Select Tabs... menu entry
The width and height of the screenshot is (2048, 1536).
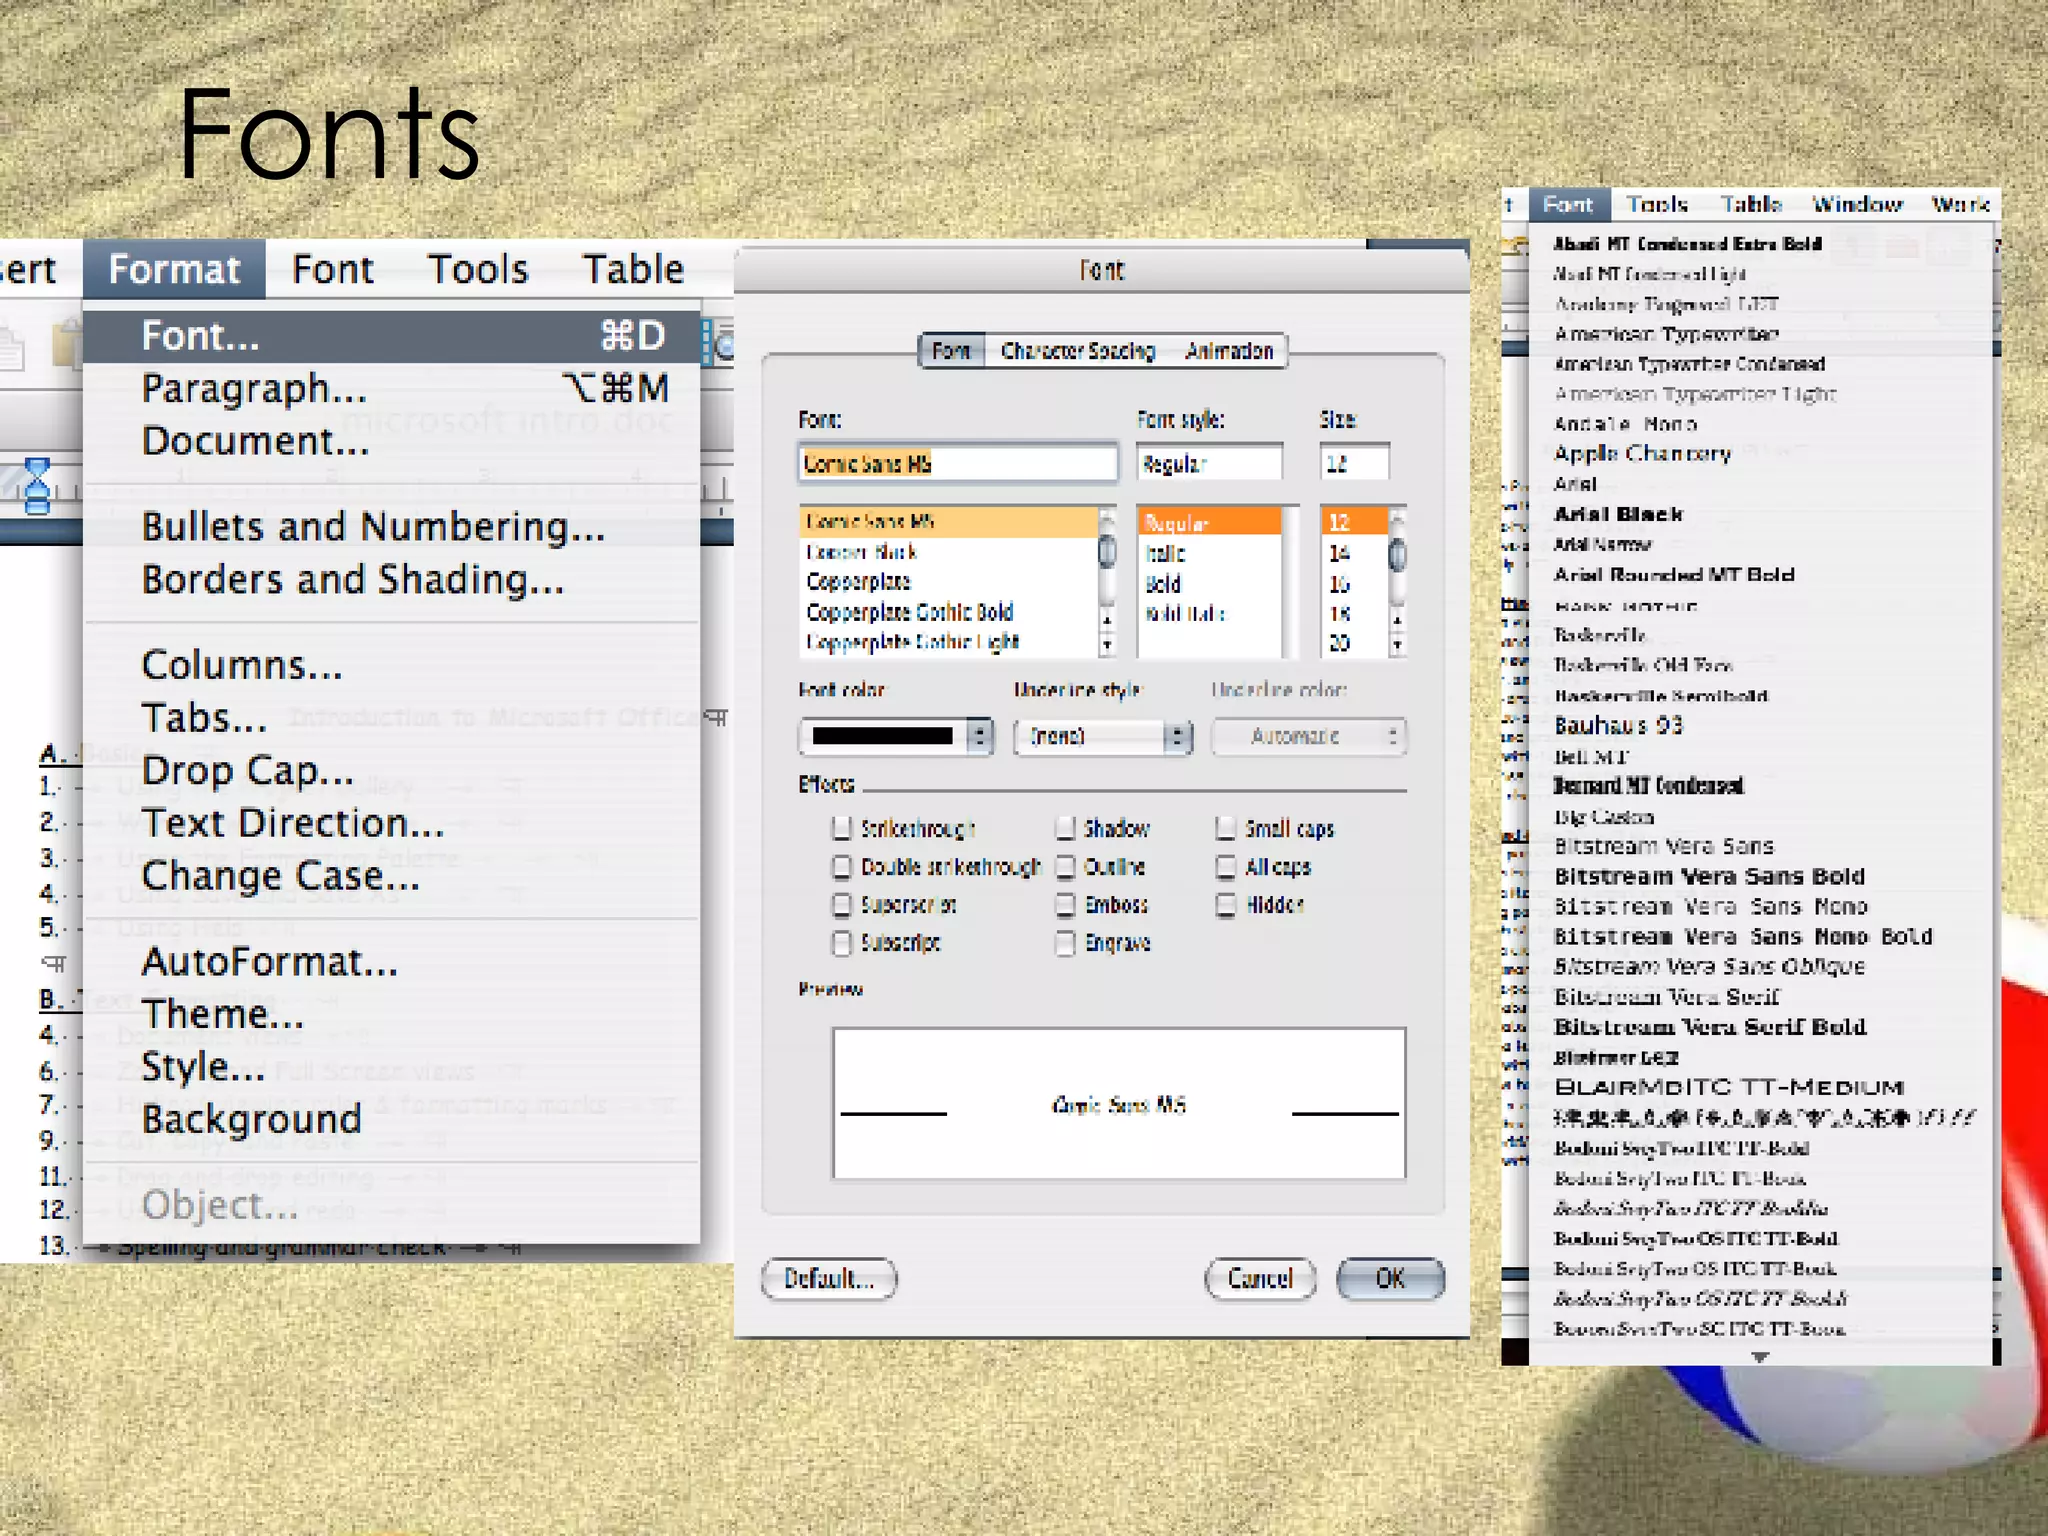(392, 718)
